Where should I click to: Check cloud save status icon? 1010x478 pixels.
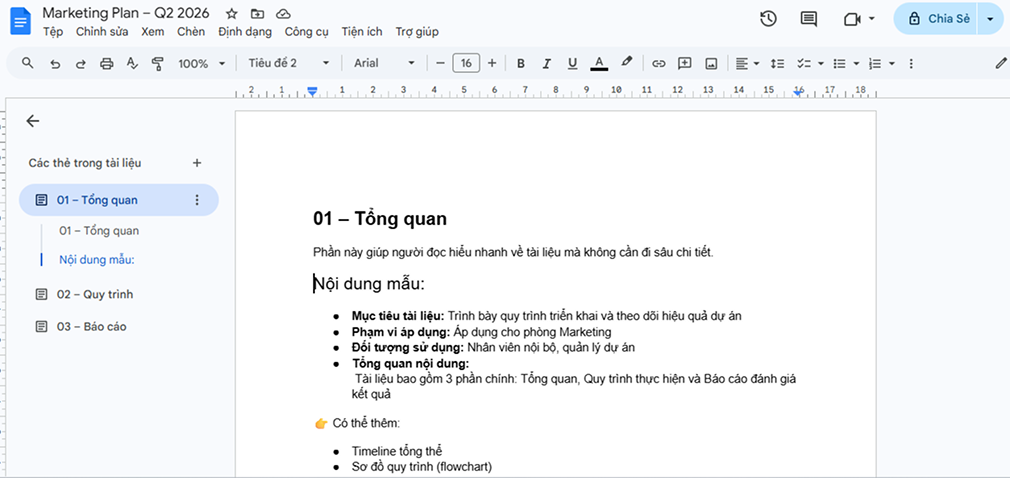pyautogui.click(x=283, y=14)
